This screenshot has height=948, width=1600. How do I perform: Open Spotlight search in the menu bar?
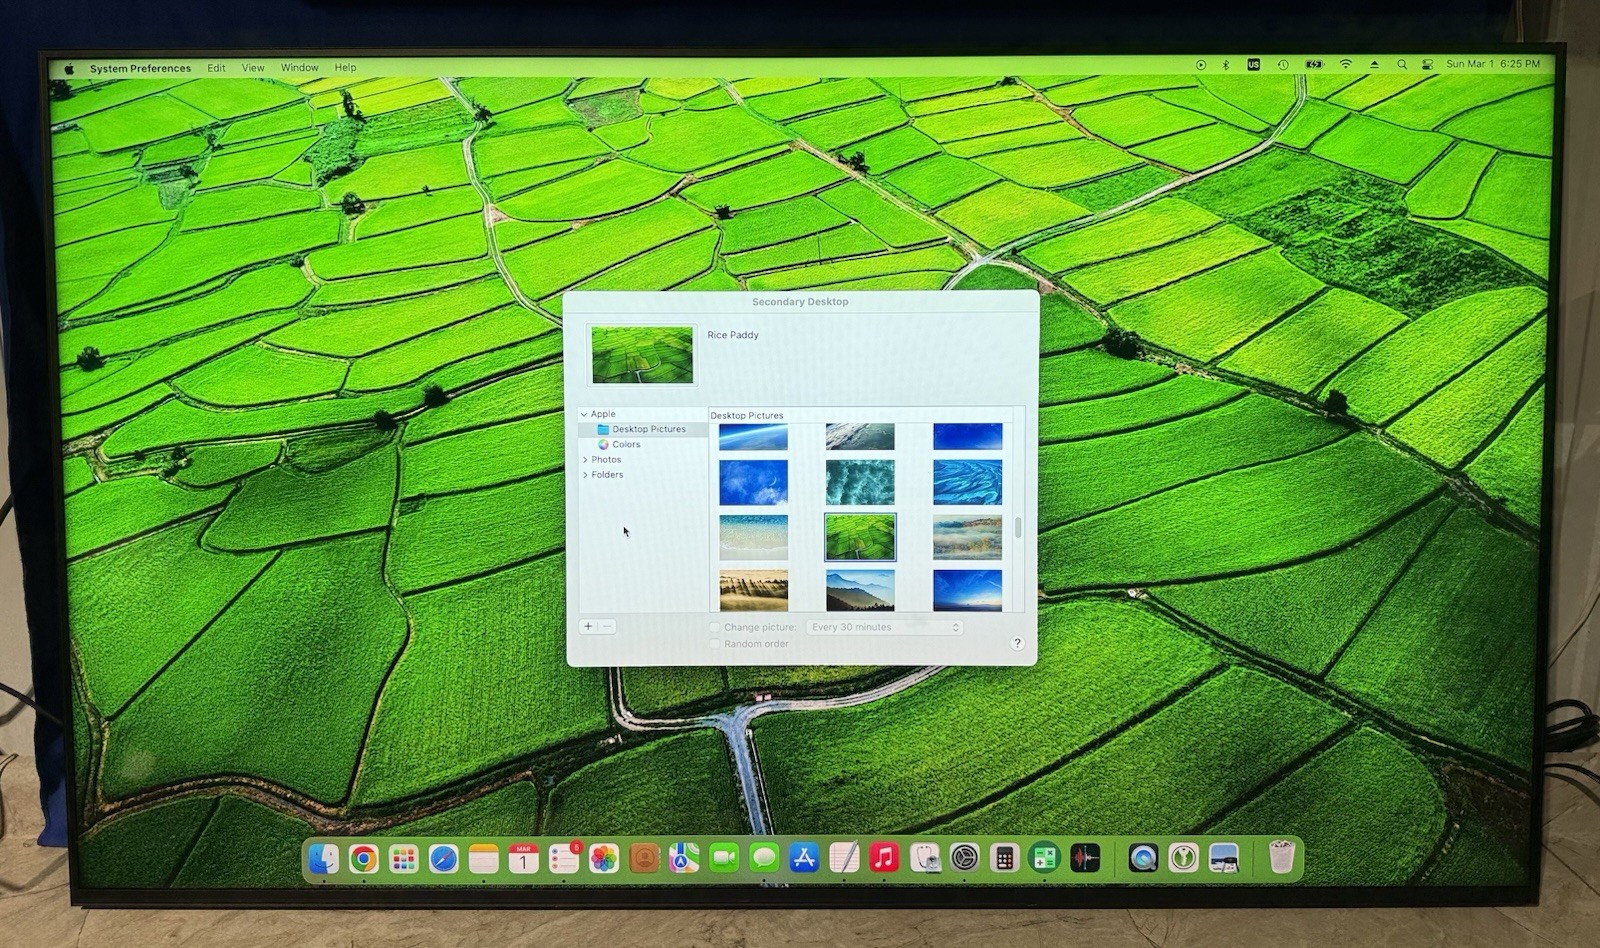(x=1402, y=65)
